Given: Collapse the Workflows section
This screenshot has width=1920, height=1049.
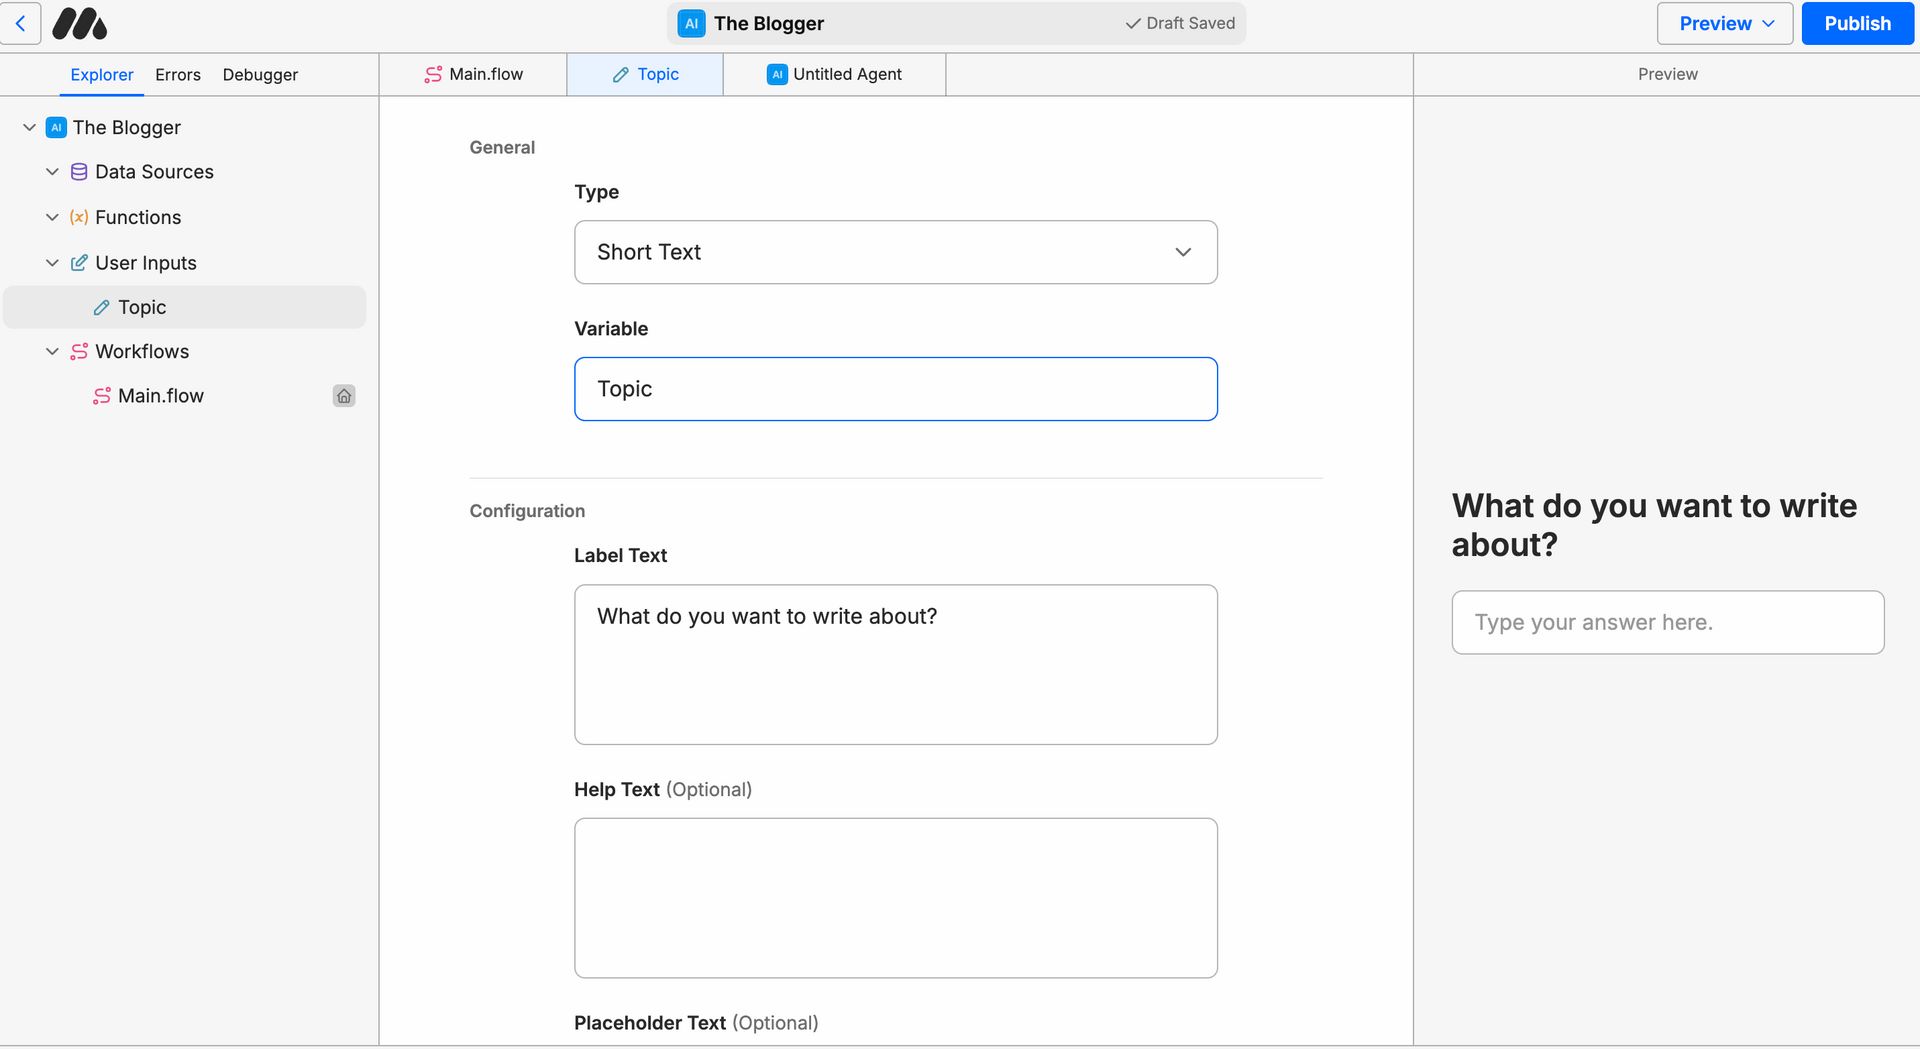Looking at the screenshot, I should (x=52, y=352).
